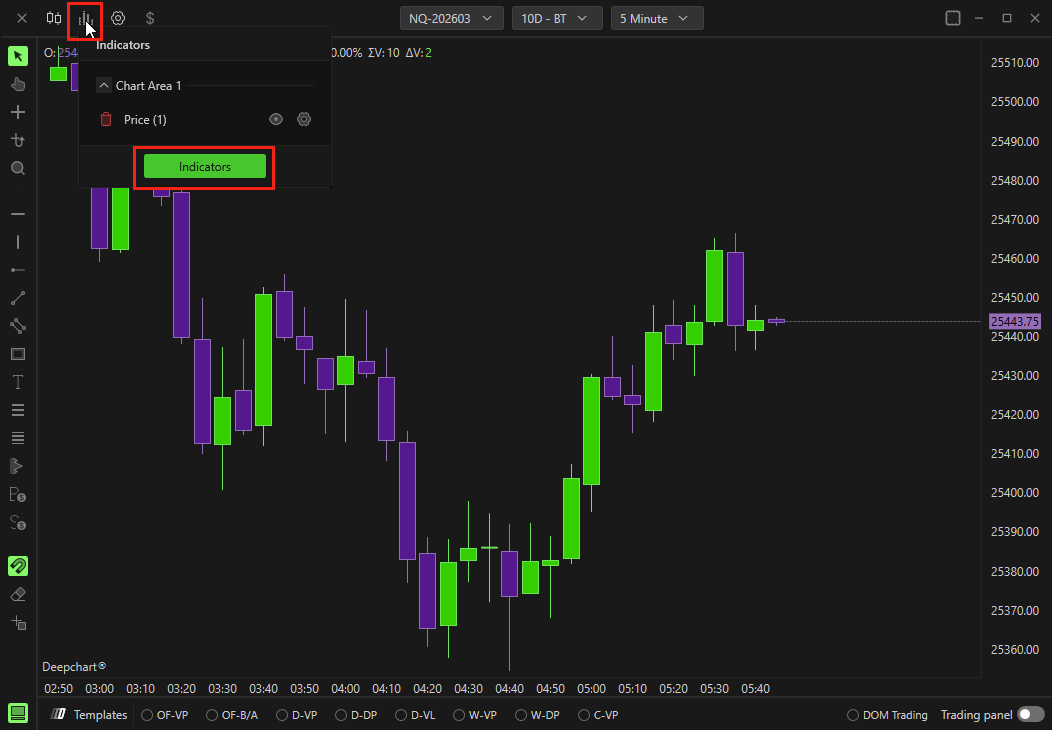The width and height of the screenshot is (1052, 730).
Task: Enable the DOM Trading option
Action: [x=853, y=715]
